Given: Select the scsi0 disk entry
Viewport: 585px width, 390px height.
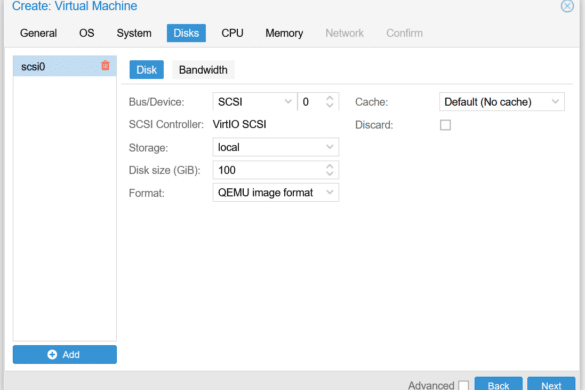Looking at the screenshot, I should [x=65, y=66].
